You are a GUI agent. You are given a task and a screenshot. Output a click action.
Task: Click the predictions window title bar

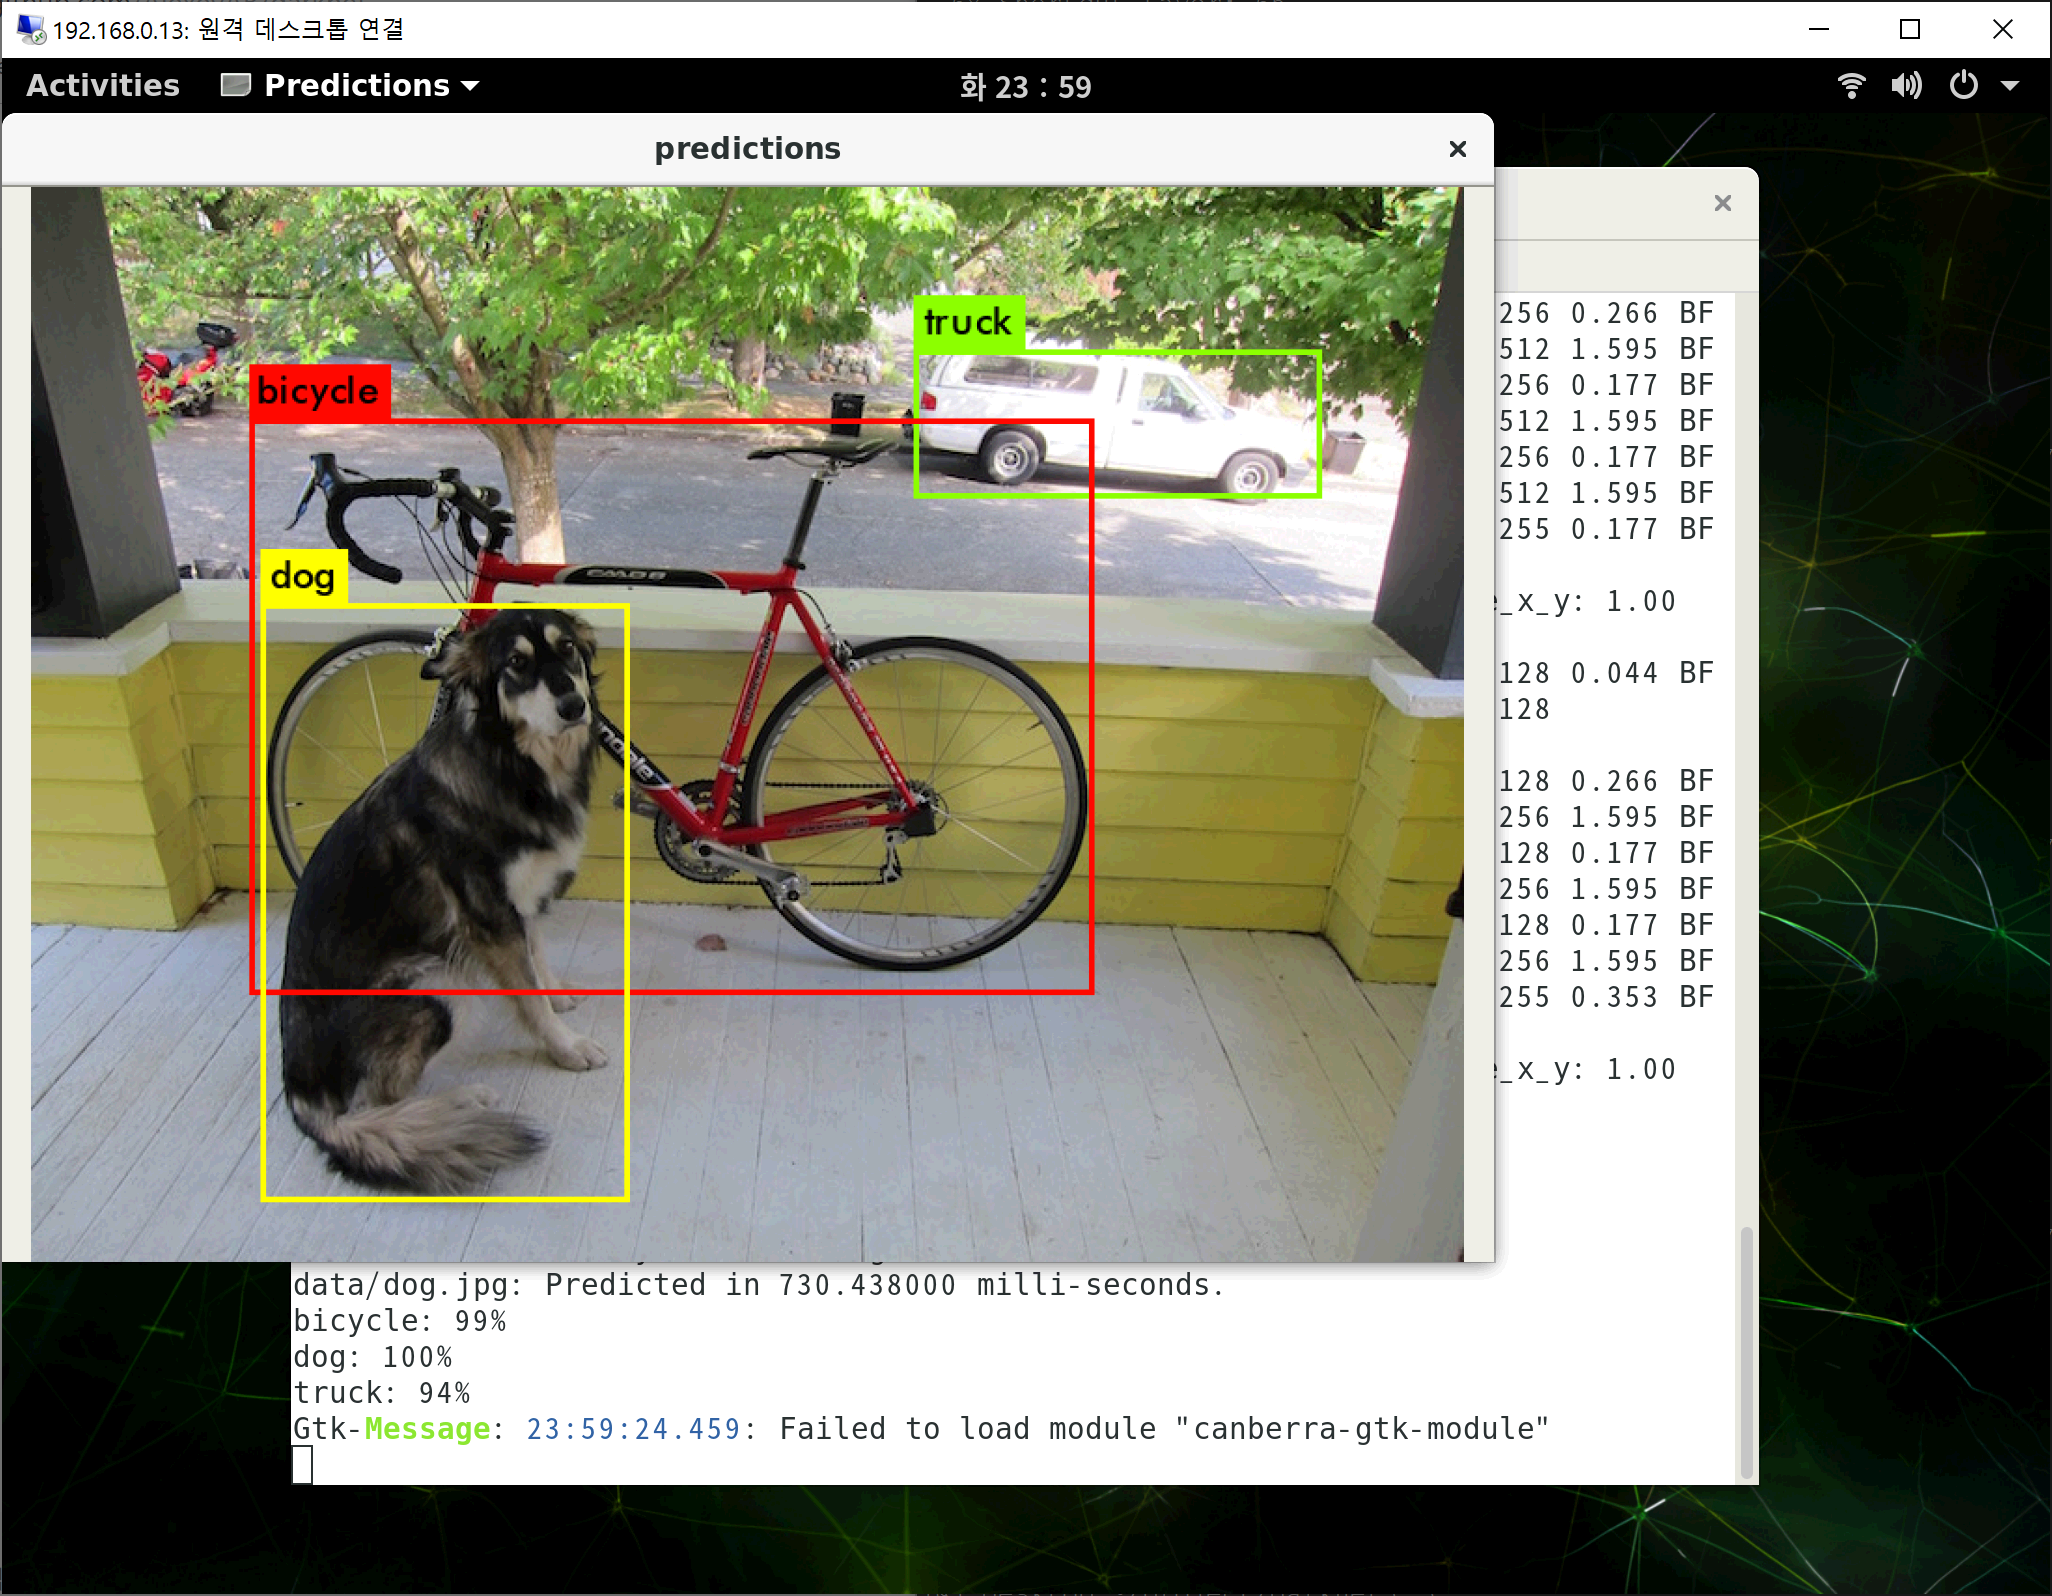(x=746, y=149)
